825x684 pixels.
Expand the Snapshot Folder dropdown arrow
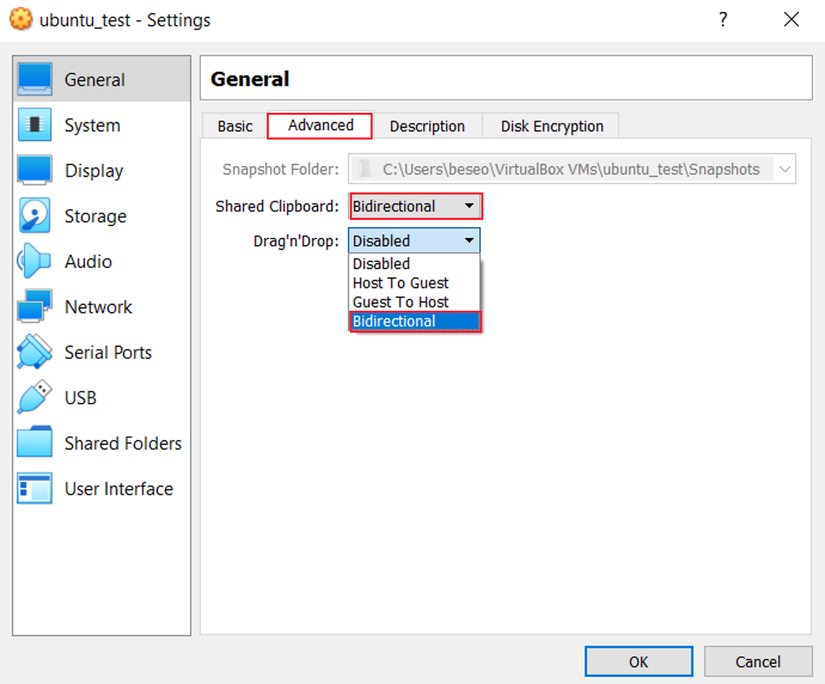pos(785,170)
